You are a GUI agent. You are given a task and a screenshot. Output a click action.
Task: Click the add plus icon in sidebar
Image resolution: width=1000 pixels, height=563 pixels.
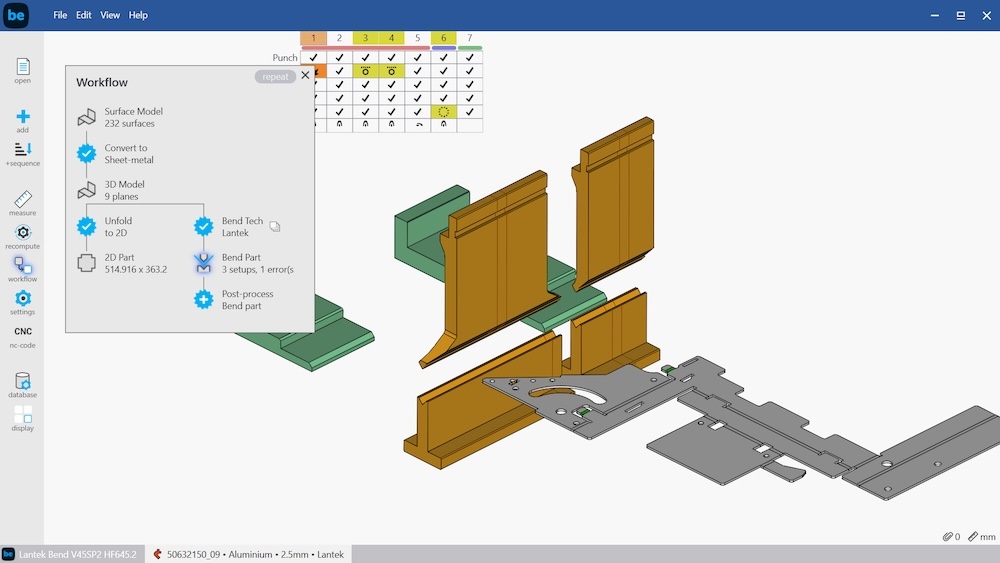[x=23, y=117]
